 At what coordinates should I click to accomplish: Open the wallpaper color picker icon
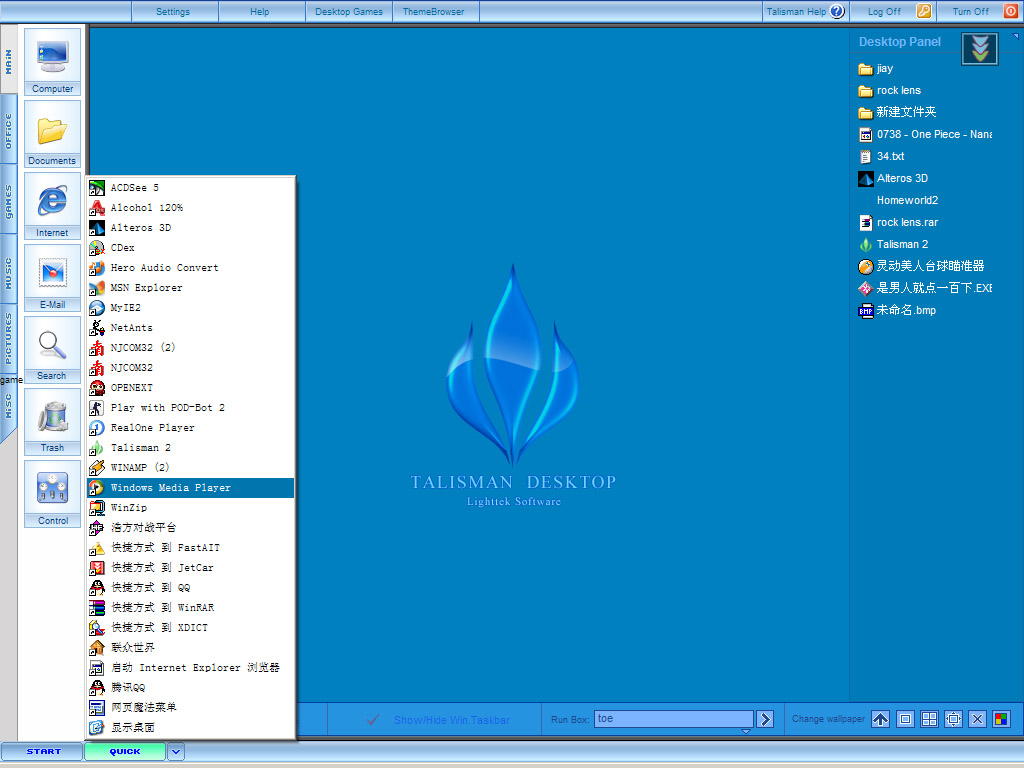[1001, 719]
